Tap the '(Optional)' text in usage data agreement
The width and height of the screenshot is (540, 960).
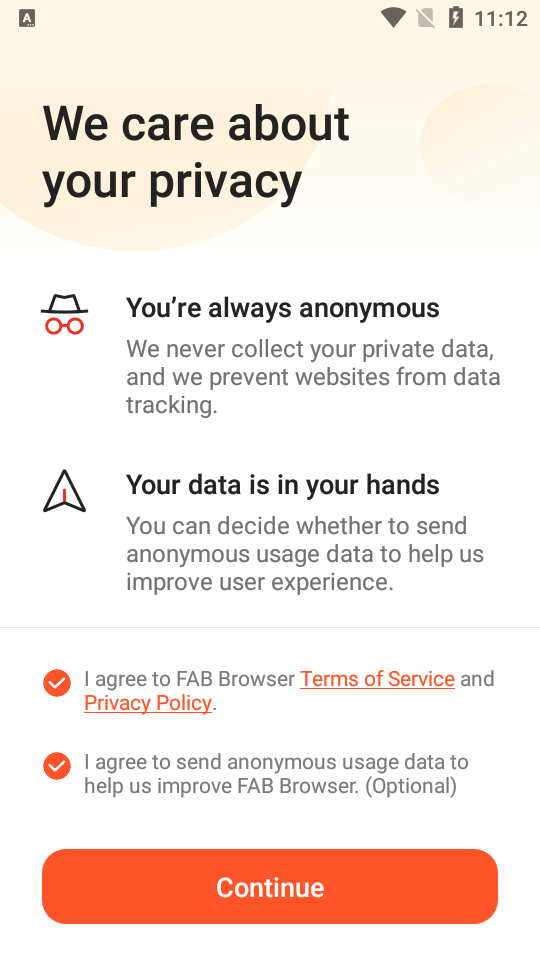411,786
